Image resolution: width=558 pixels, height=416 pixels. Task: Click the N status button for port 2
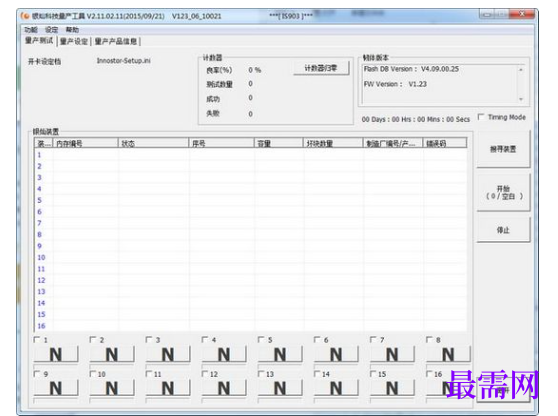tap(112, 354)
